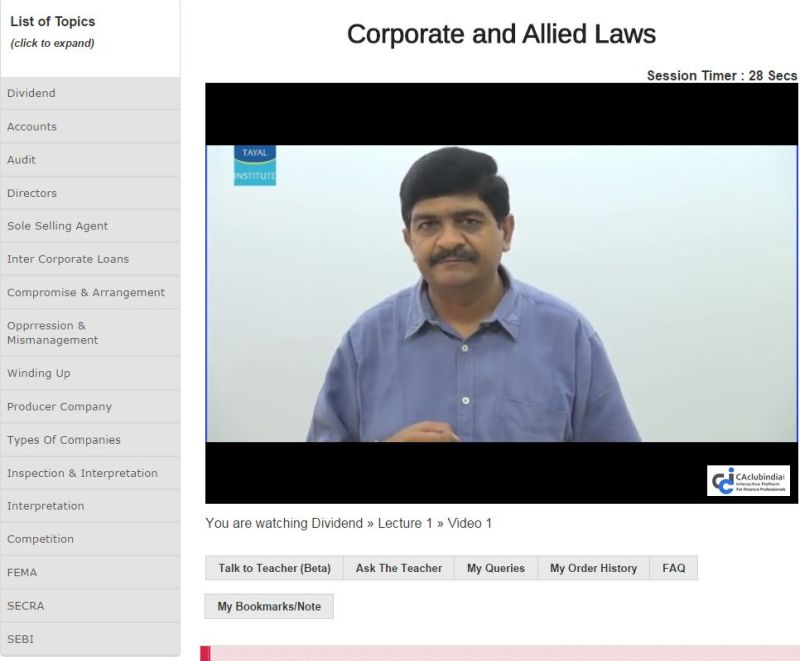
Task: Expand Compromise & Arrangement topic
Action: pos(90,293)
